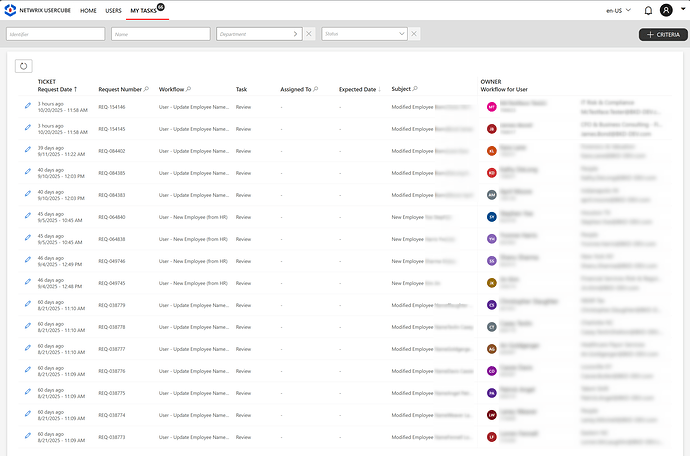Click the search icon beside Subject header

pos(416,90)
